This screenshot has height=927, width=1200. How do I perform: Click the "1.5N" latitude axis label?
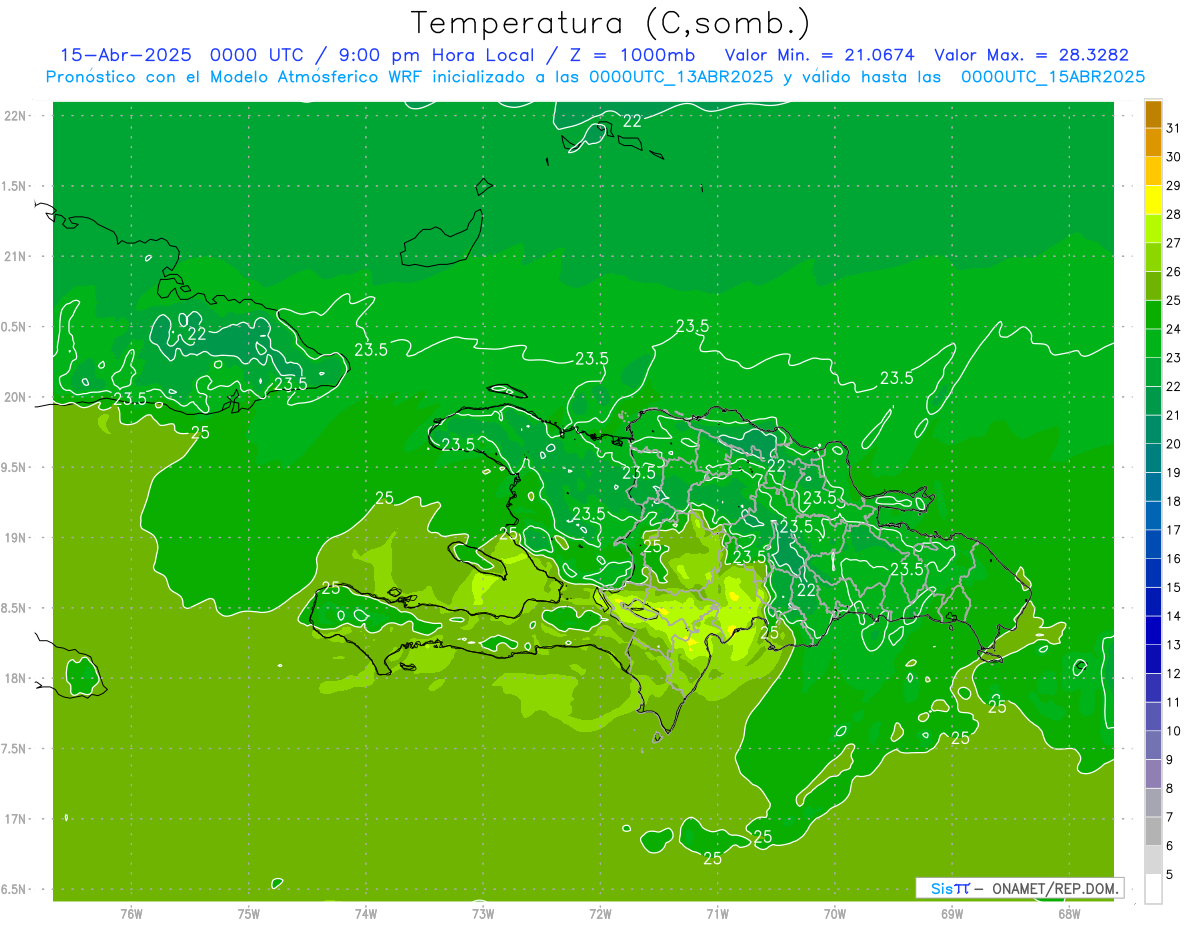point(15,186)
